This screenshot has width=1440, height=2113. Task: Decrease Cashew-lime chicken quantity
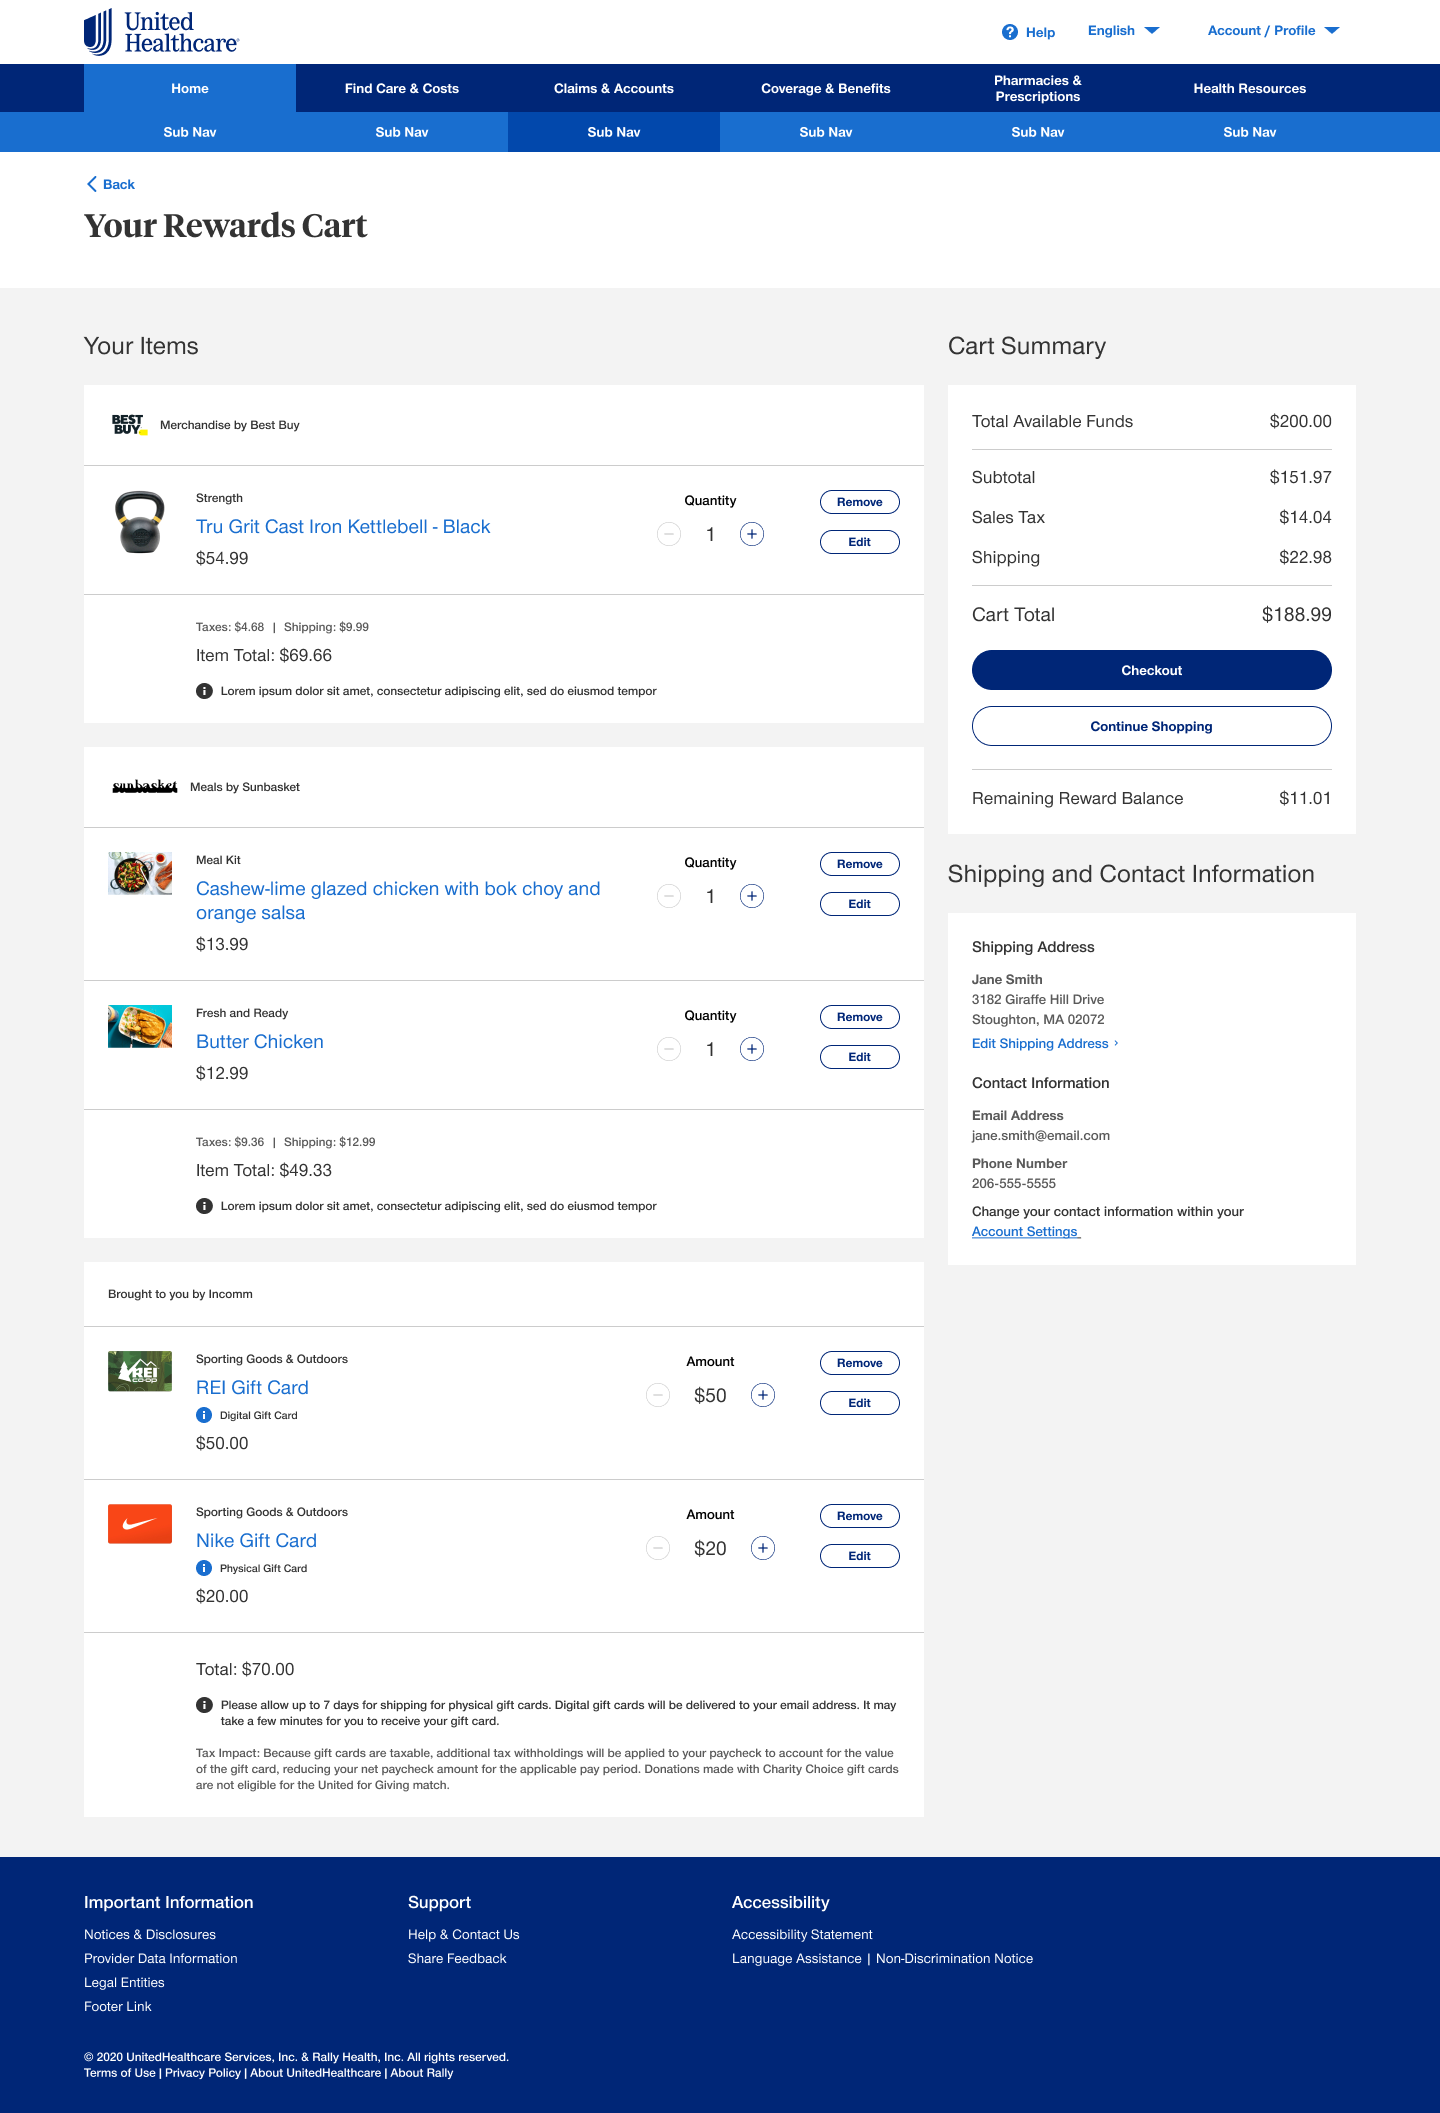click(669, 896)
